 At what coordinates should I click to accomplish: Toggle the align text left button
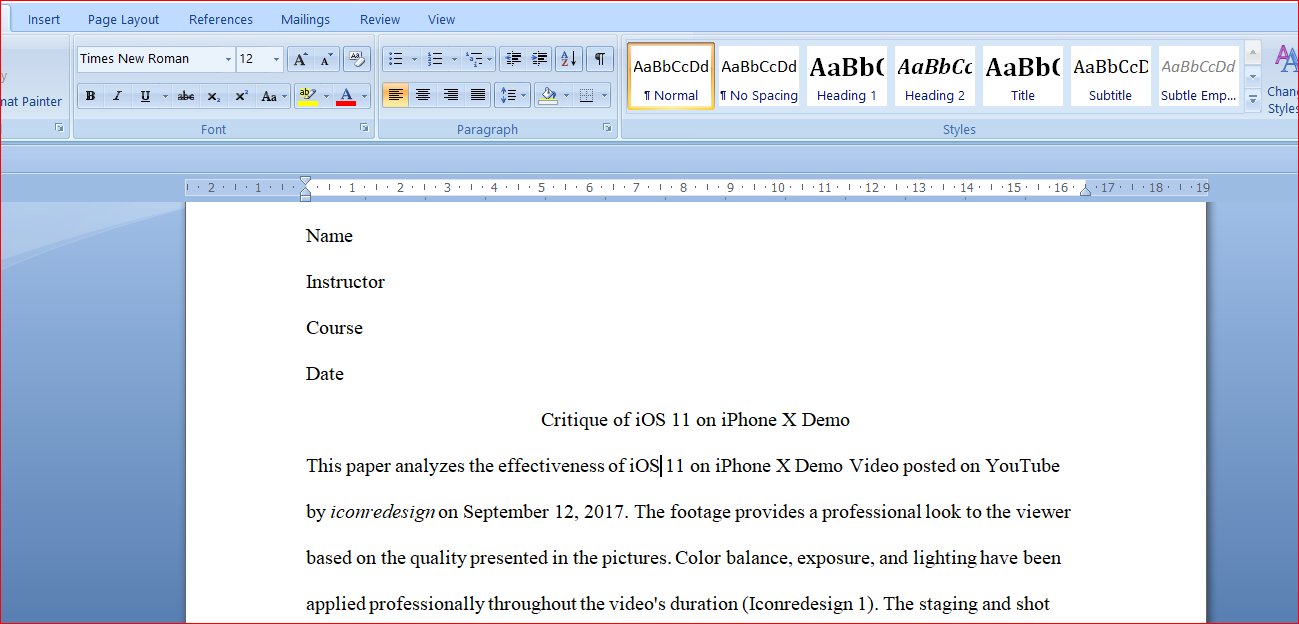click(x=396, y=96)
